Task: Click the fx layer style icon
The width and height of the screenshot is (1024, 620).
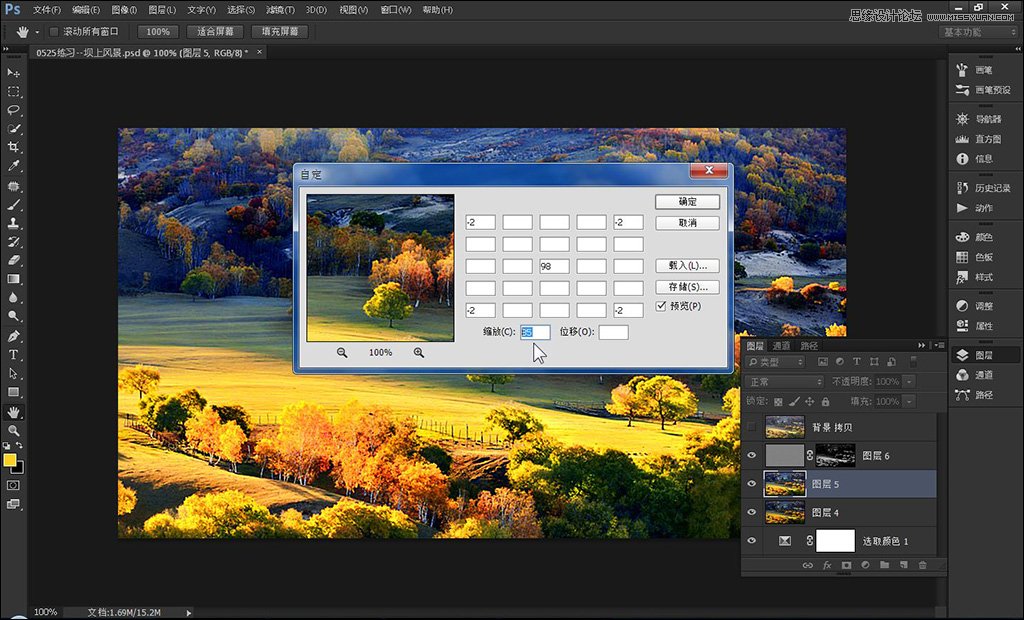Action: coord(827,565)
